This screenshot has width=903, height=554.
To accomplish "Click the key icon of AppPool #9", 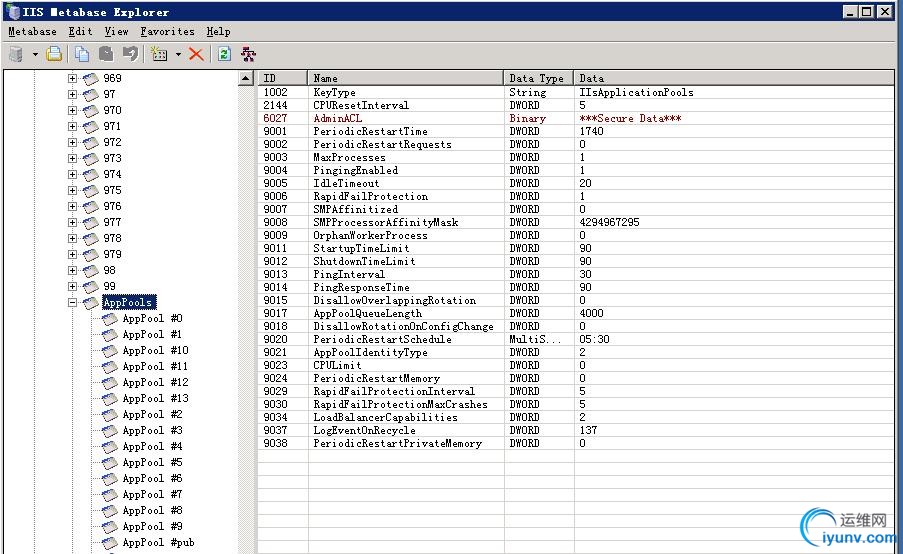I will coord(109,527).
